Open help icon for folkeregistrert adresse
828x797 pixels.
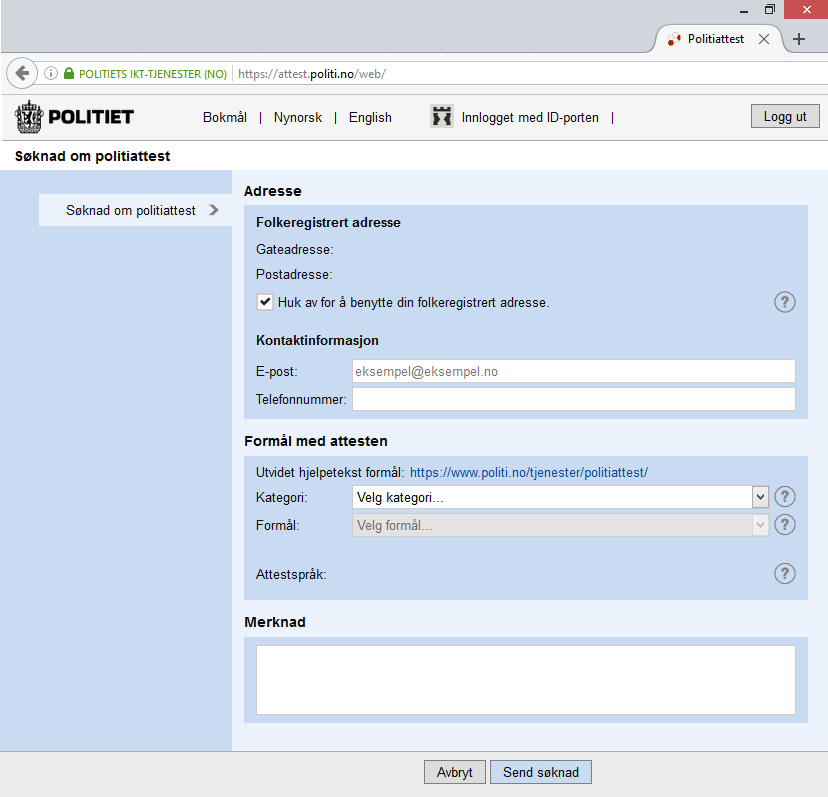785,302
